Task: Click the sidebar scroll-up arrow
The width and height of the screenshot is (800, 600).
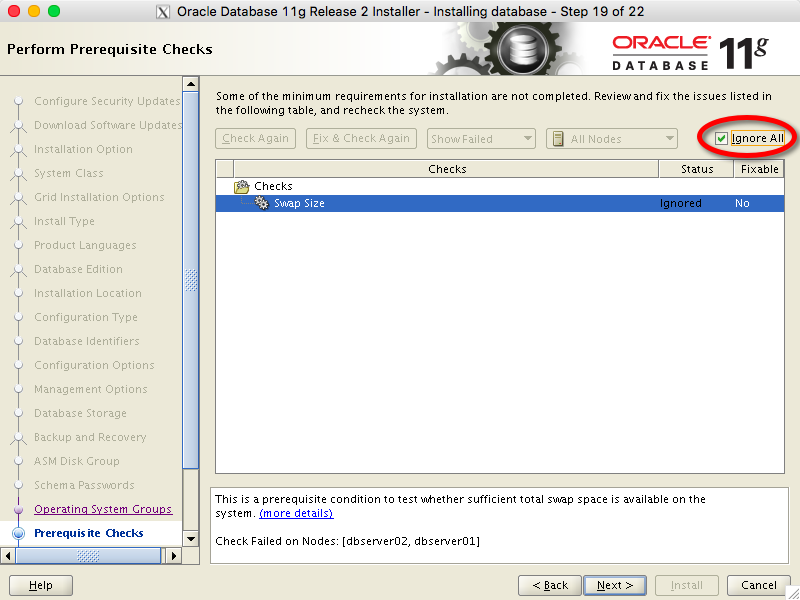Action: pyautogui.click(x=191, y=84)
